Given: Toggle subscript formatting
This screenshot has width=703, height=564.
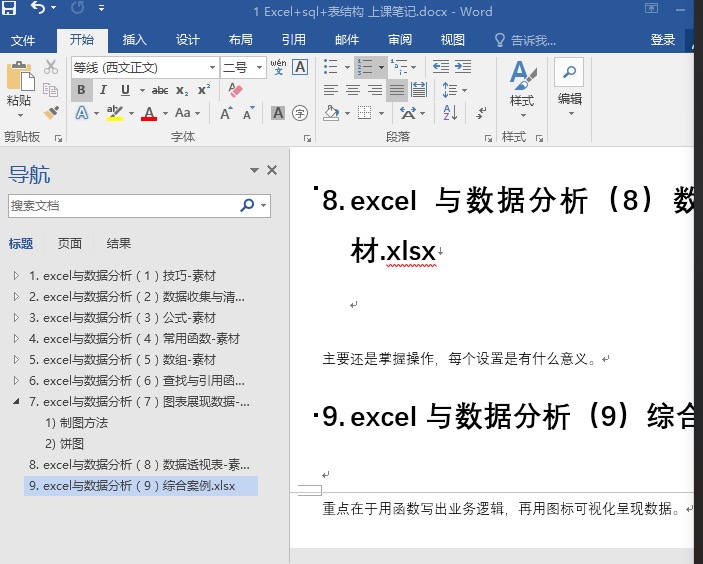Looking at the screenshot, I should [182, 91].
